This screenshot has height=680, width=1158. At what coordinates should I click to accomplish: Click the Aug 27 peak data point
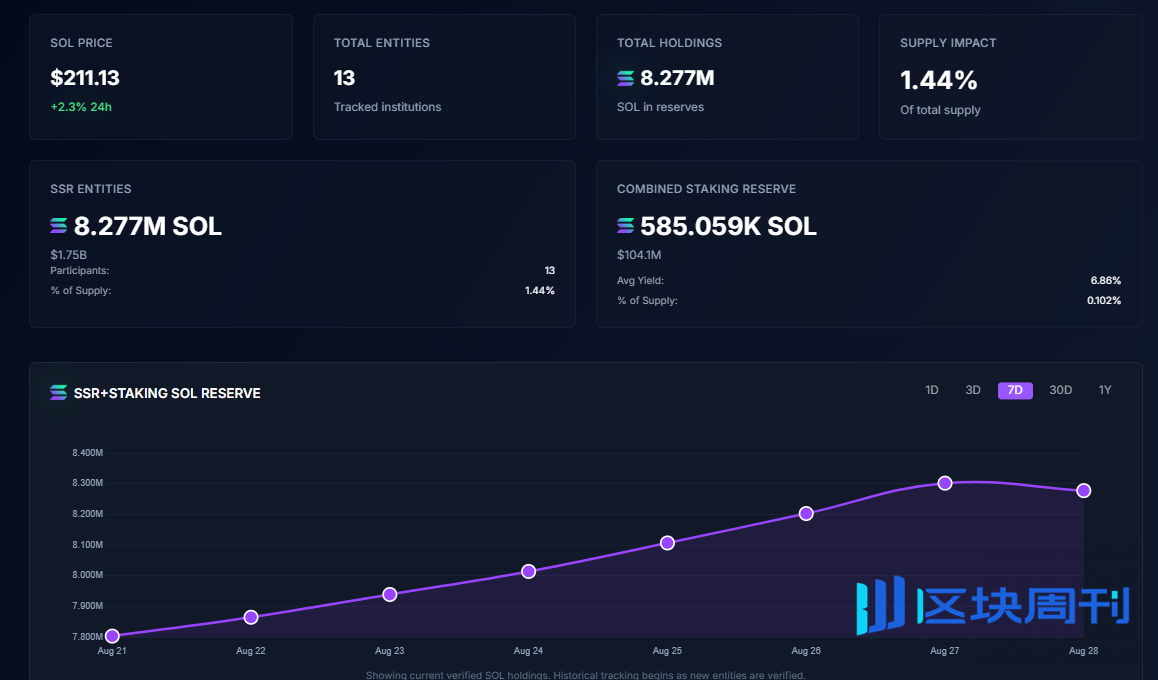(x=945, y=483)
